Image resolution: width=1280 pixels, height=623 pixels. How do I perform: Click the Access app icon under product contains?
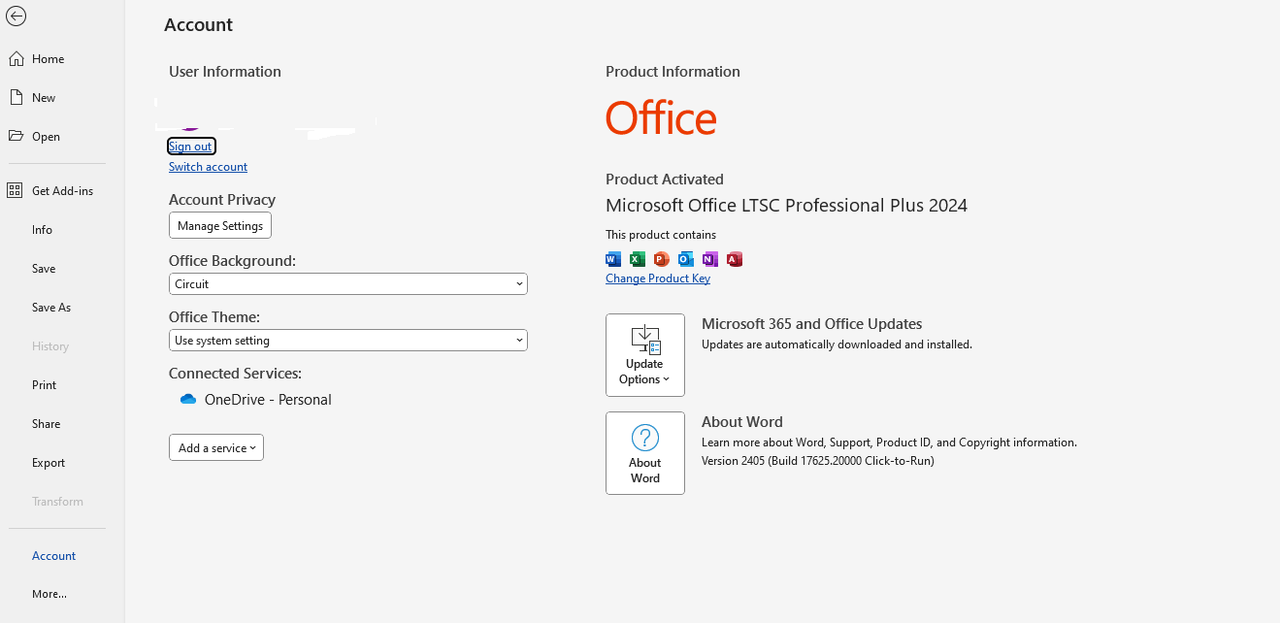[x=734, y=259]
